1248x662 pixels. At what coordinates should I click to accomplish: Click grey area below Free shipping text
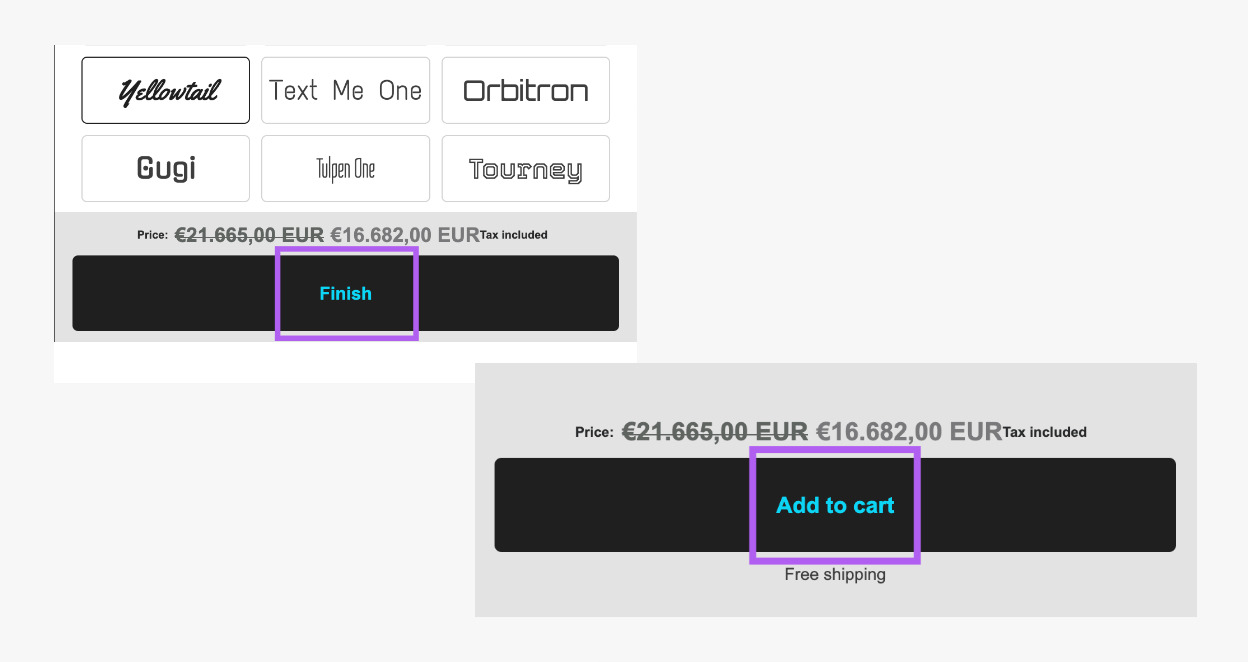click(835, 600)
